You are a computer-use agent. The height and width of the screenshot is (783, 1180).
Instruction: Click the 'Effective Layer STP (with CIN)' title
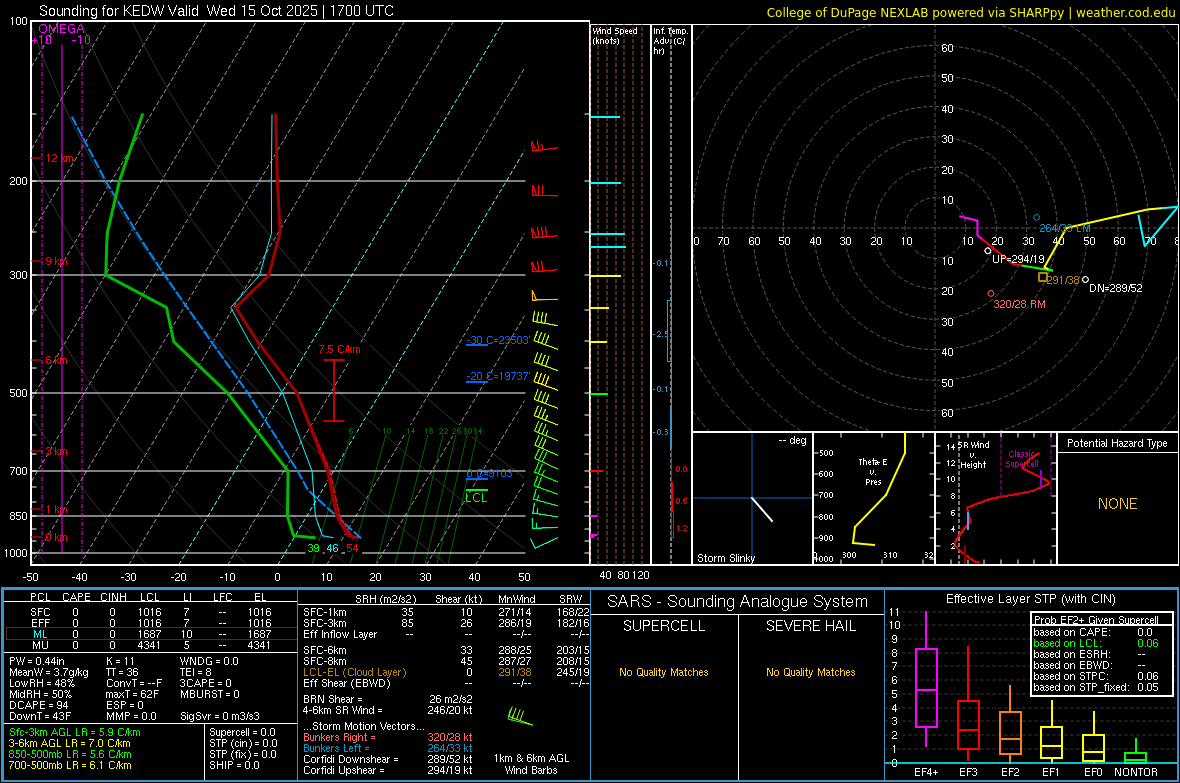tap(1030, 599)
